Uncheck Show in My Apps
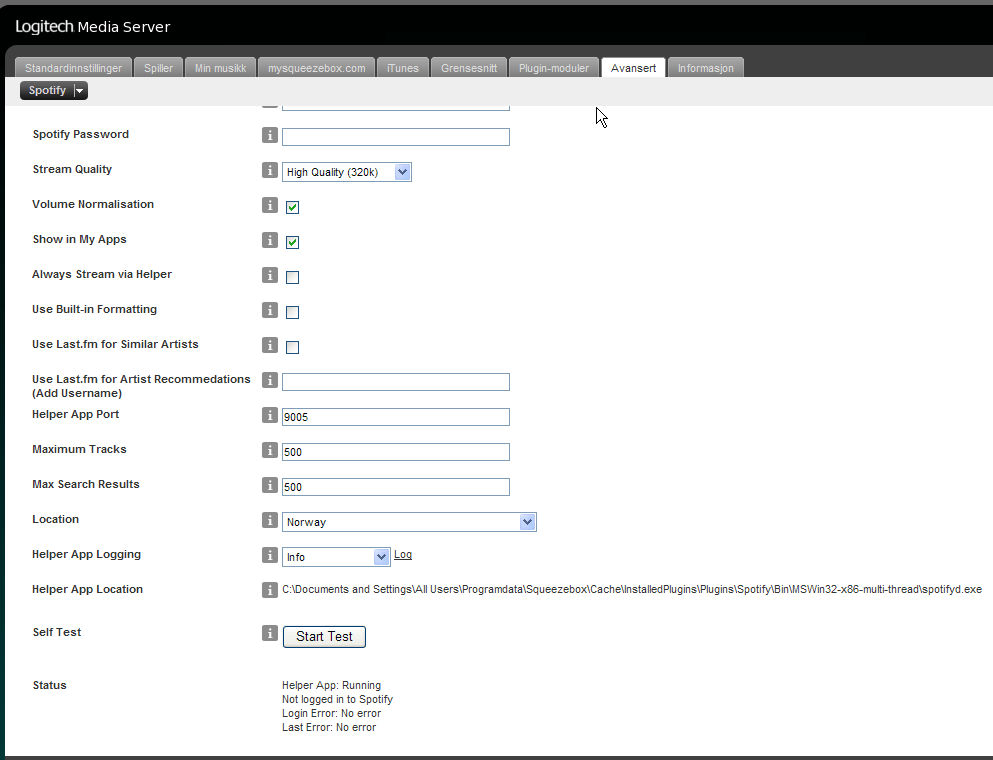The height and width of the screenshot is (760, 993). [x=293, y=242]
